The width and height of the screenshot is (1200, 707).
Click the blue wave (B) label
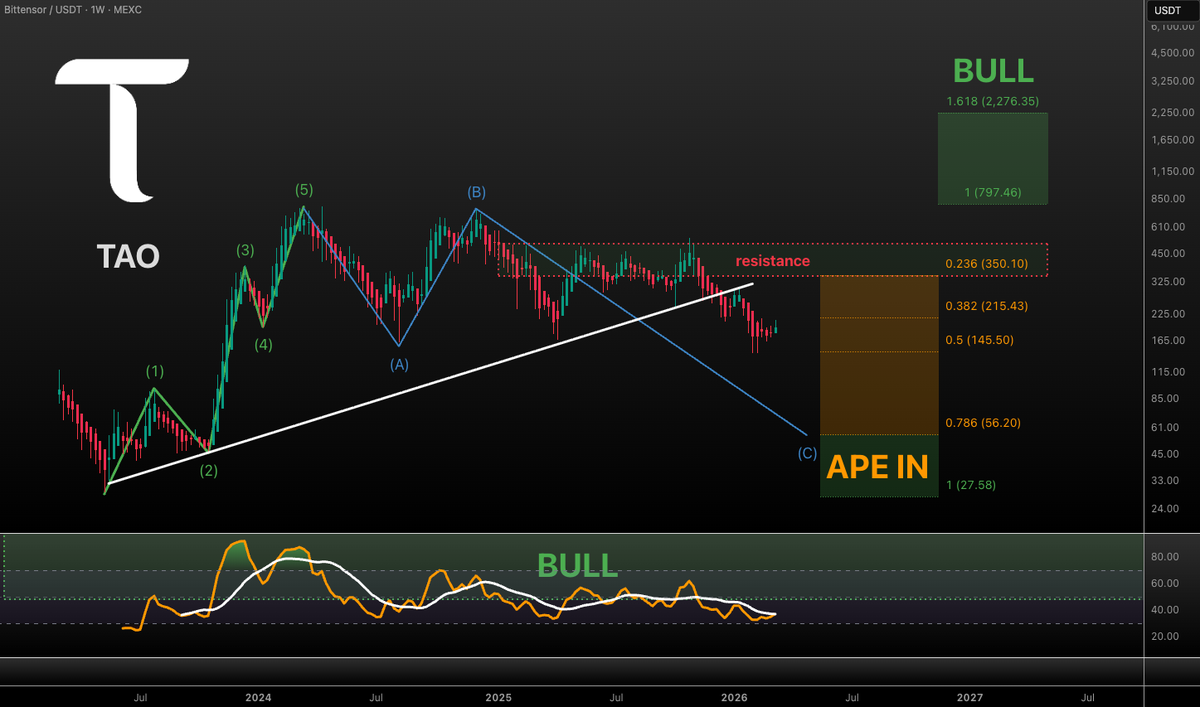point(477,191)
